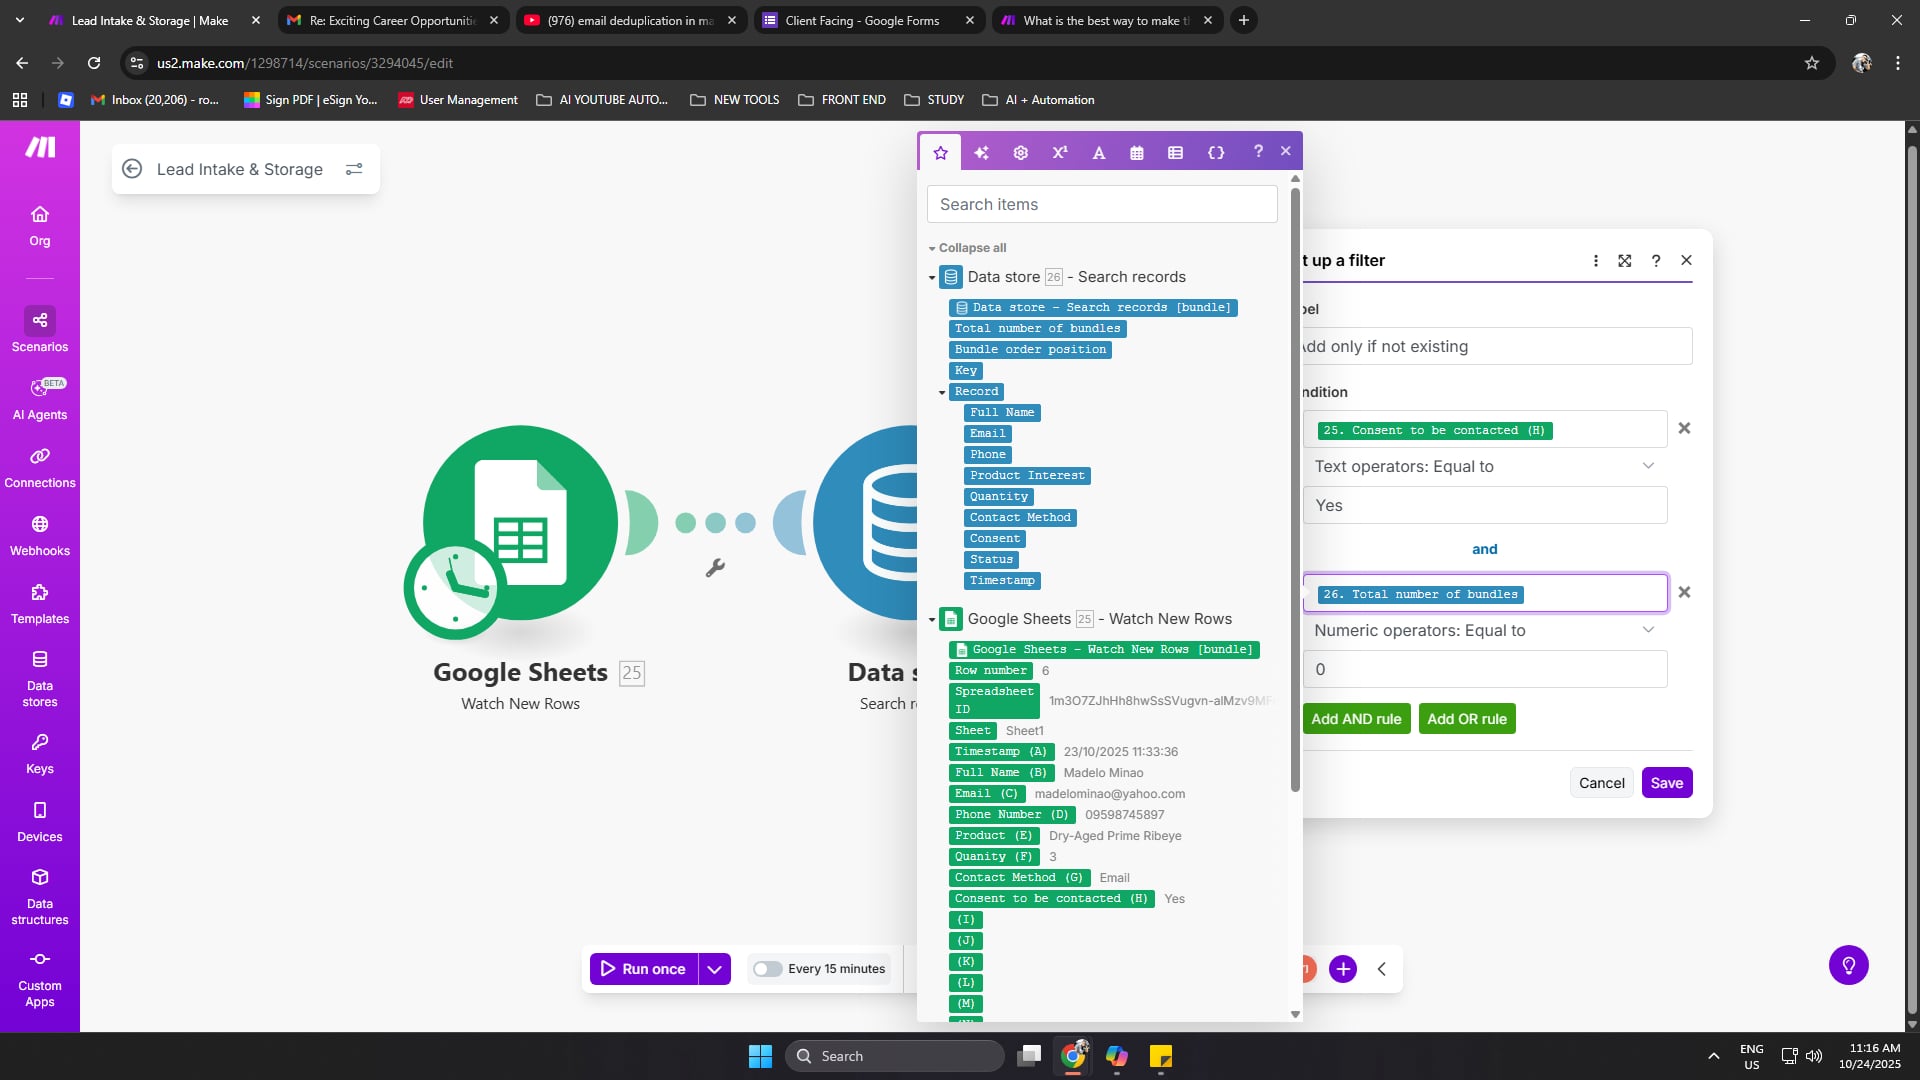Open the Run once dropdown arrow
The height and width of the screenshot is (1080, 1920).
pos(714,968)
